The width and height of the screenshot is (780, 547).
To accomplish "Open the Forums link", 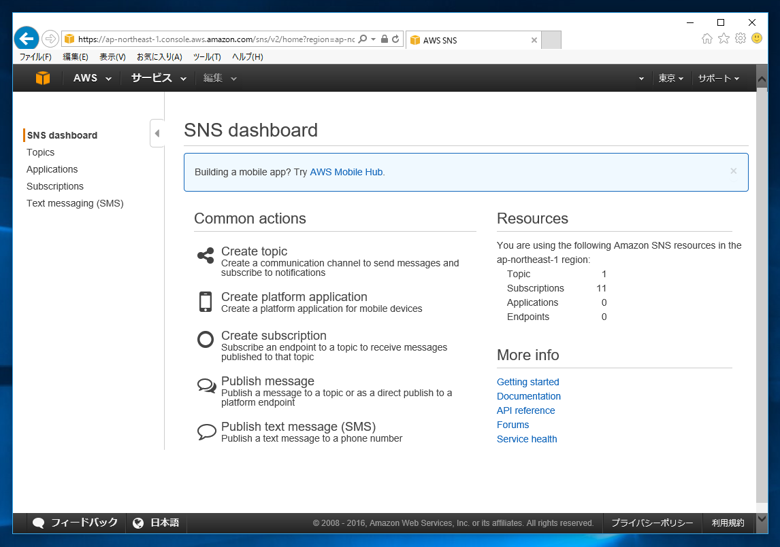I will [512, 425].
